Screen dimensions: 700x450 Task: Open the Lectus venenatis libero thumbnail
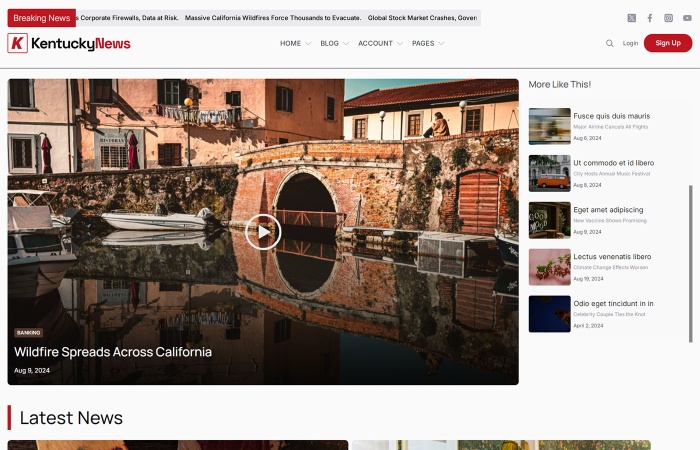tap(550, 267)
